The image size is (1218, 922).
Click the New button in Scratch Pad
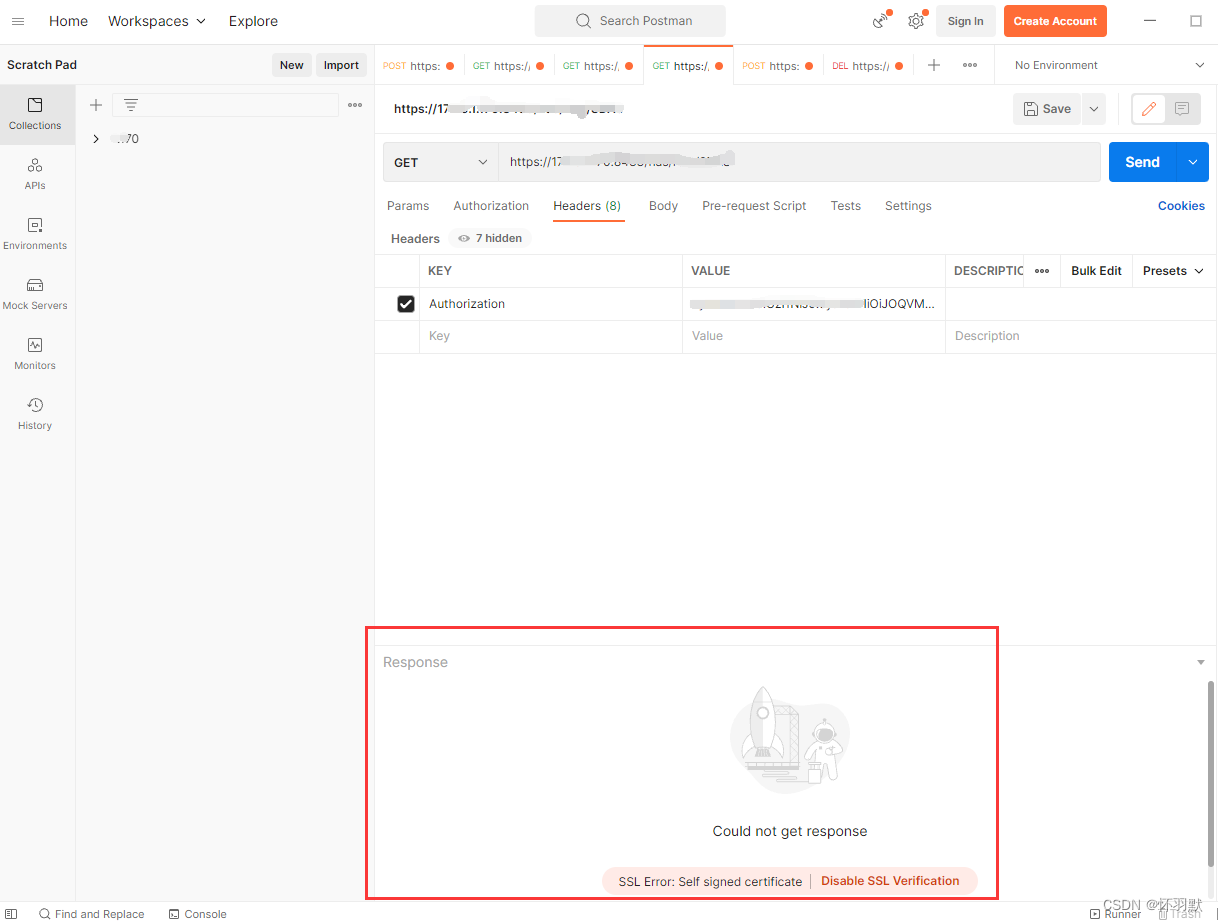[292, 65]
